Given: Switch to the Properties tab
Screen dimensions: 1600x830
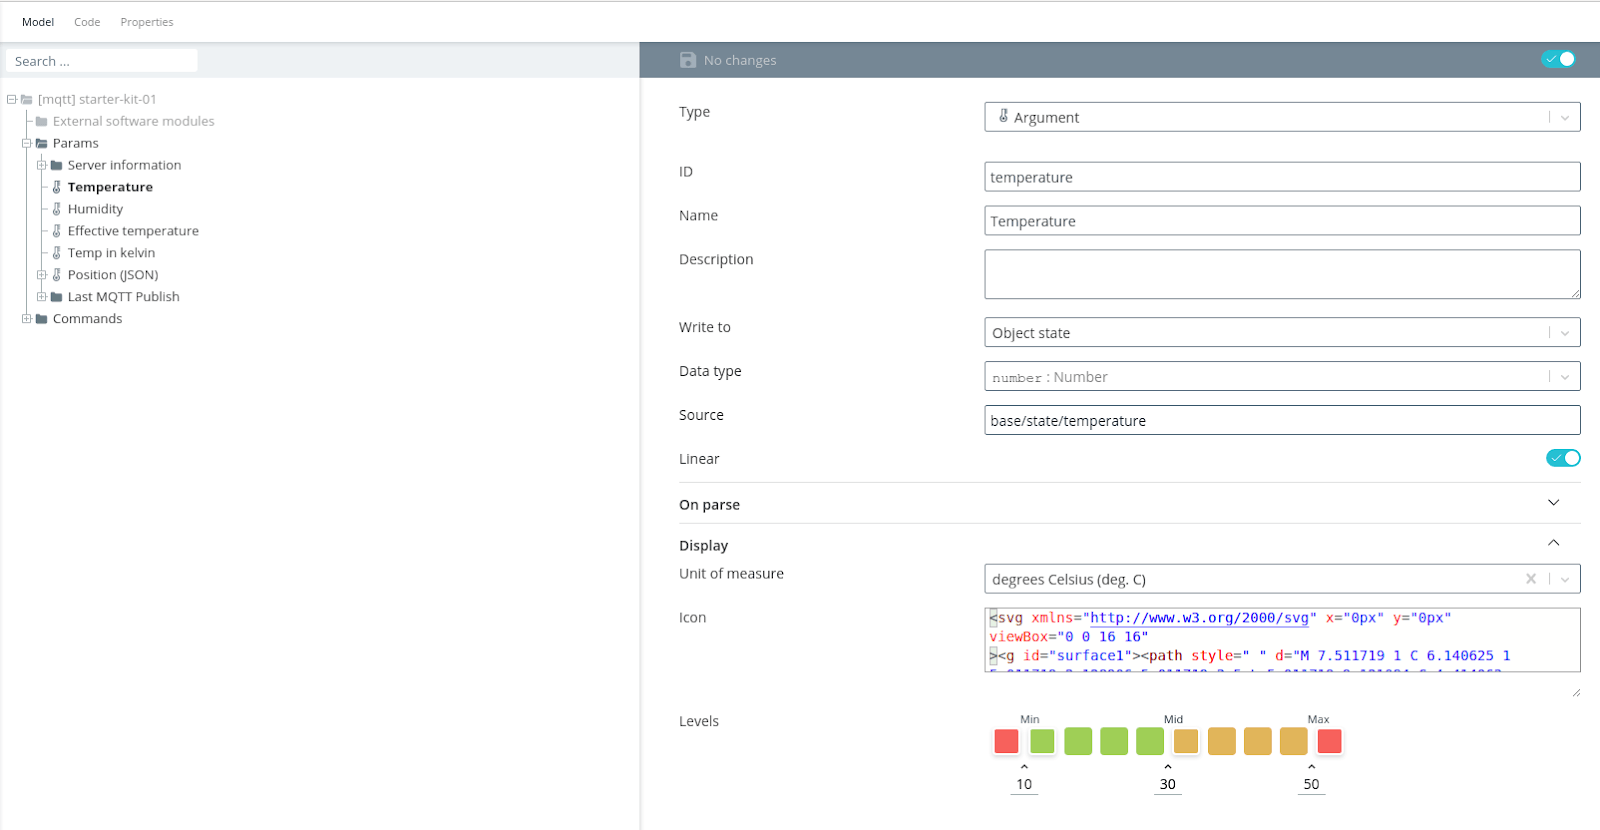Looking at the screenshot, I should point(147,22).
